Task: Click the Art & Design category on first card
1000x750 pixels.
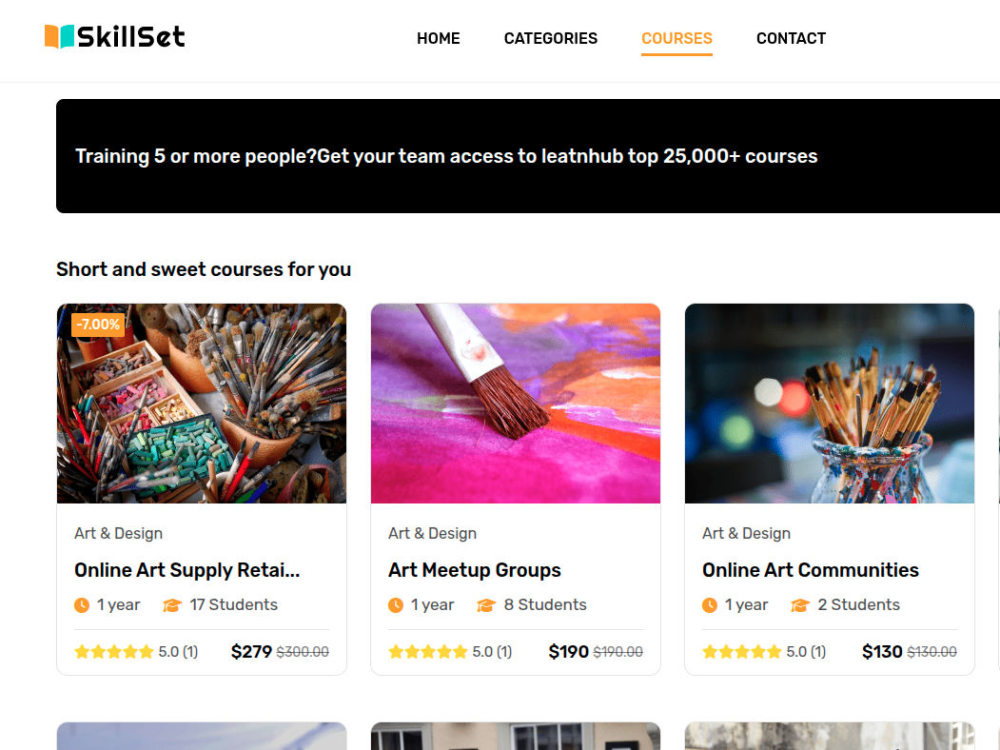Action: pyautogui.click(x=119, y=533)
